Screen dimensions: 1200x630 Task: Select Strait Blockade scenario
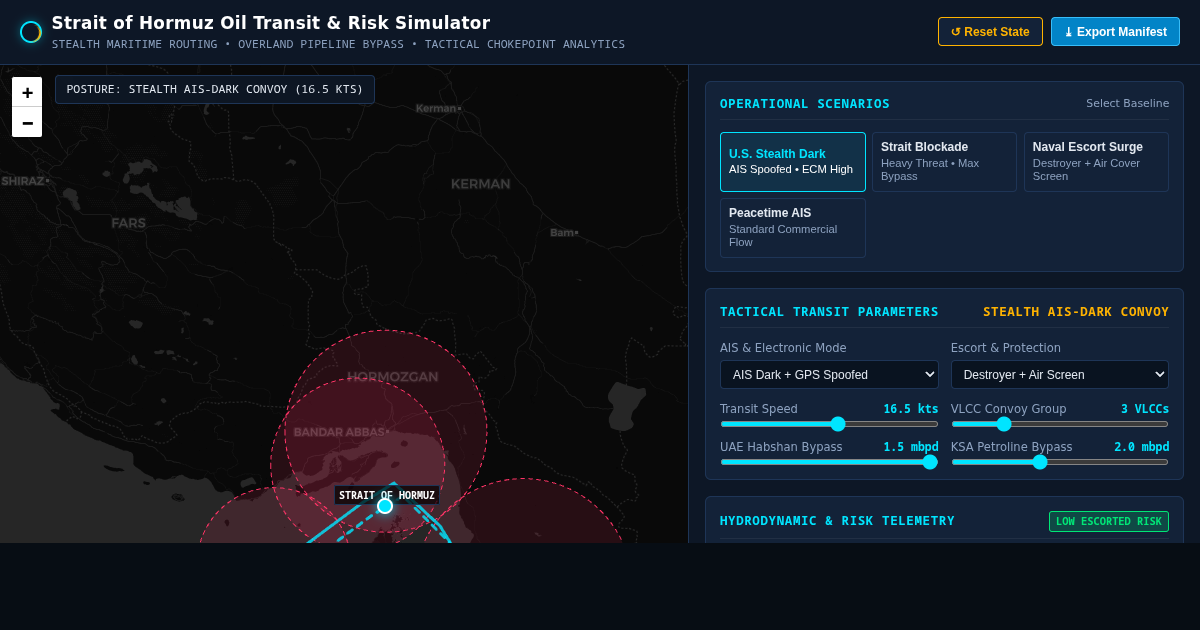pos(944,162)
